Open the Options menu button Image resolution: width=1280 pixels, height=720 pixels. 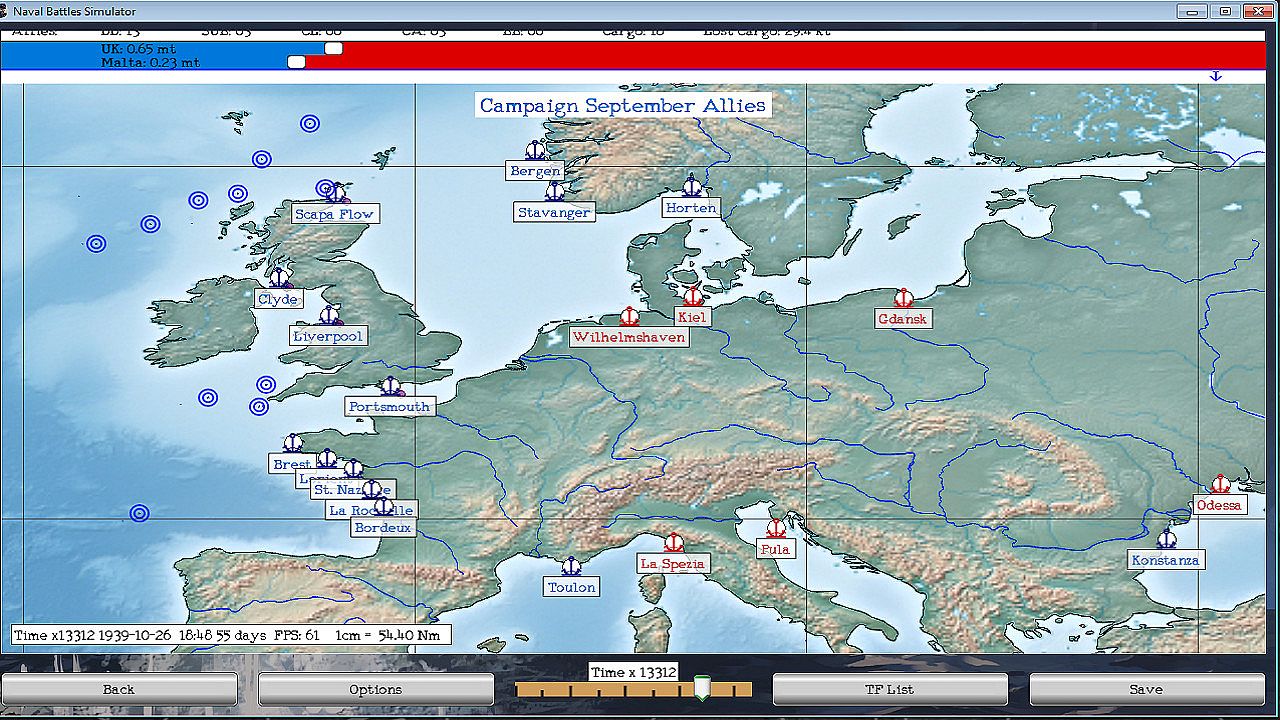tap(376, 689)
